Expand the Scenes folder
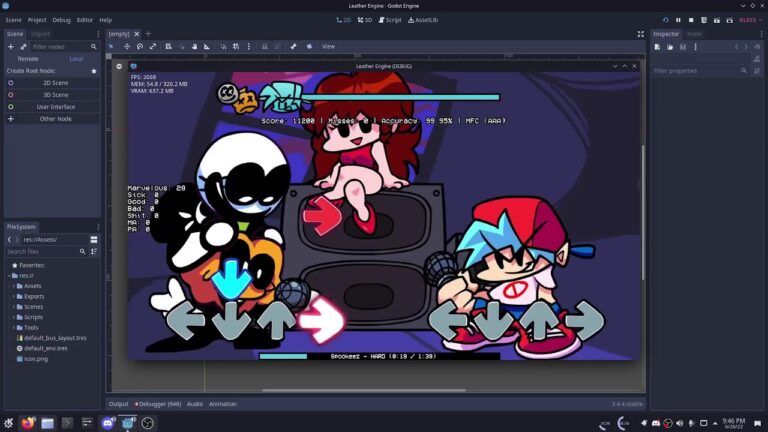 [13, 307]
